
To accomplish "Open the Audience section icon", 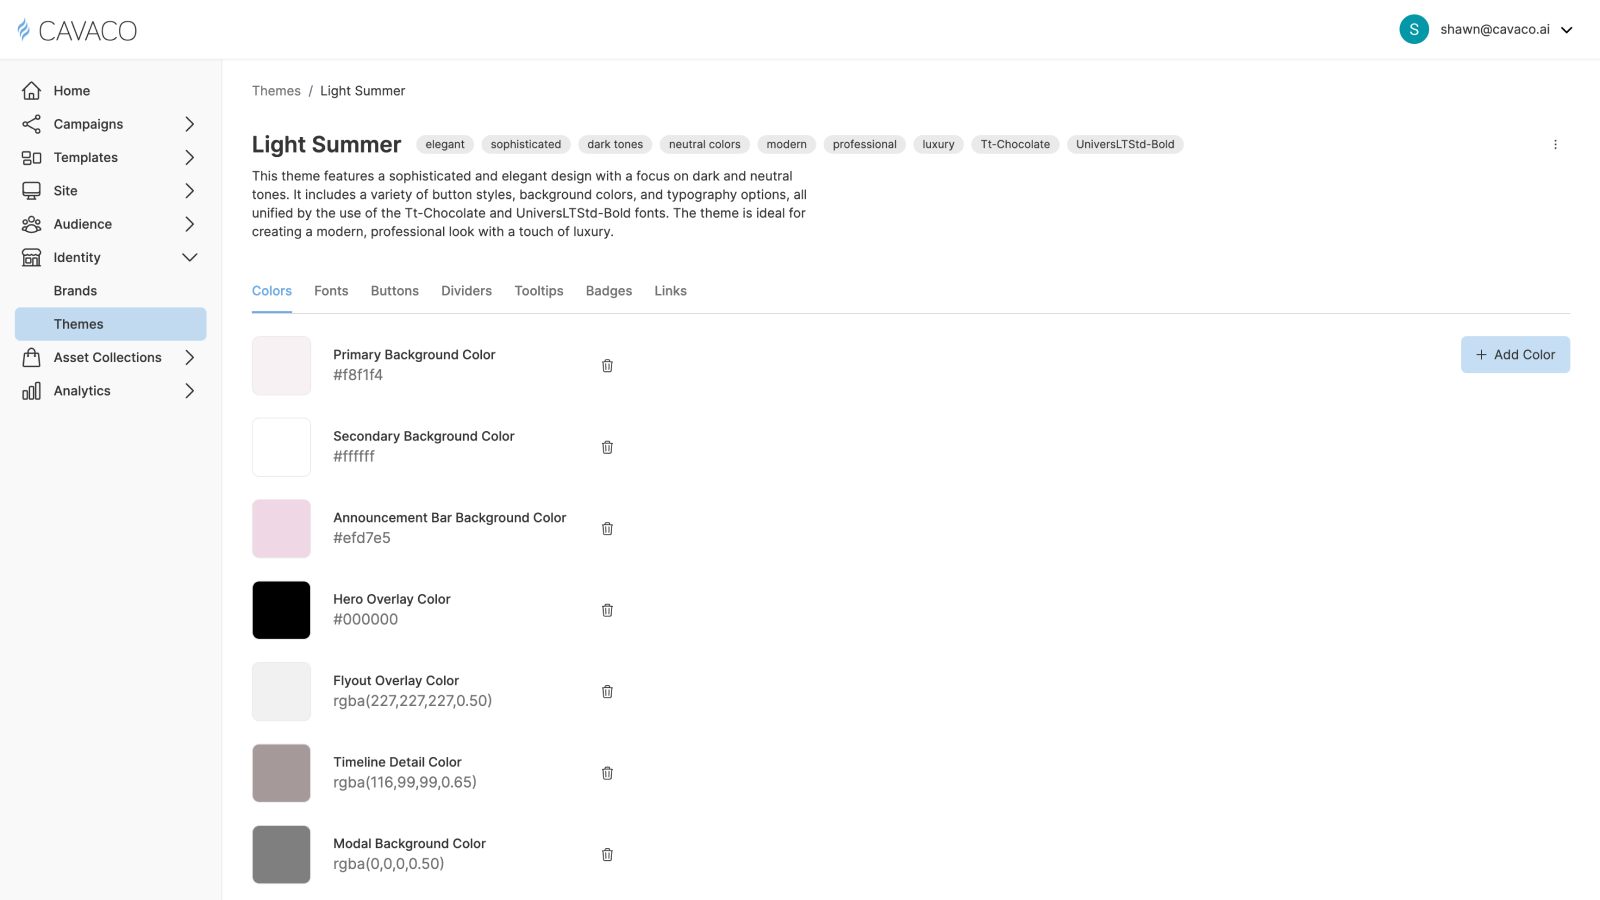I will pos(31,224).
